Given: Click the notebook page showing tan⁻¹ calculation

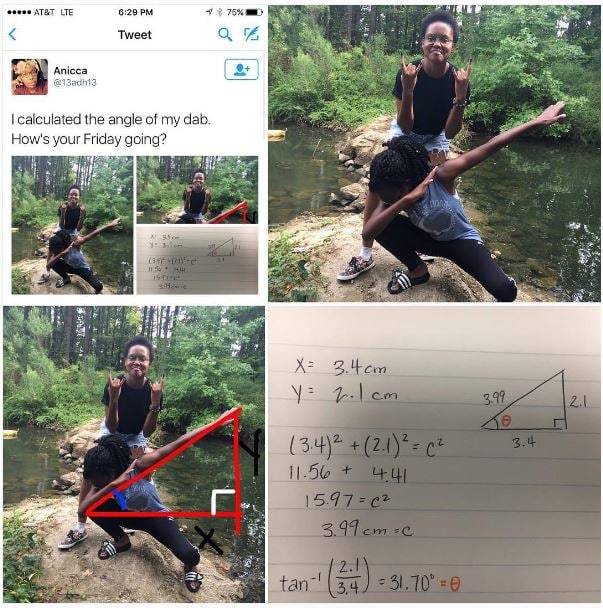Looking at the screenshot, I should tap(434, 454).
